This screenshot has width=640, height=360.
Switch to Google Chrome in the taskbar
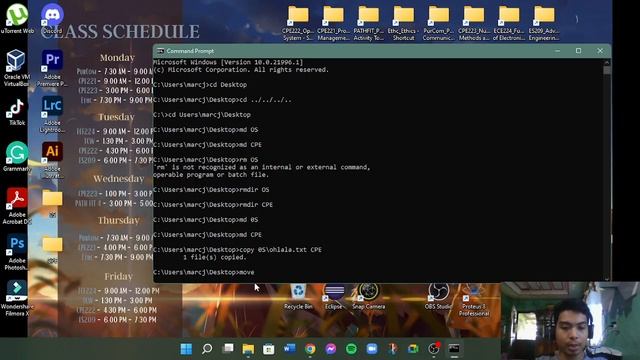(310, 349)
